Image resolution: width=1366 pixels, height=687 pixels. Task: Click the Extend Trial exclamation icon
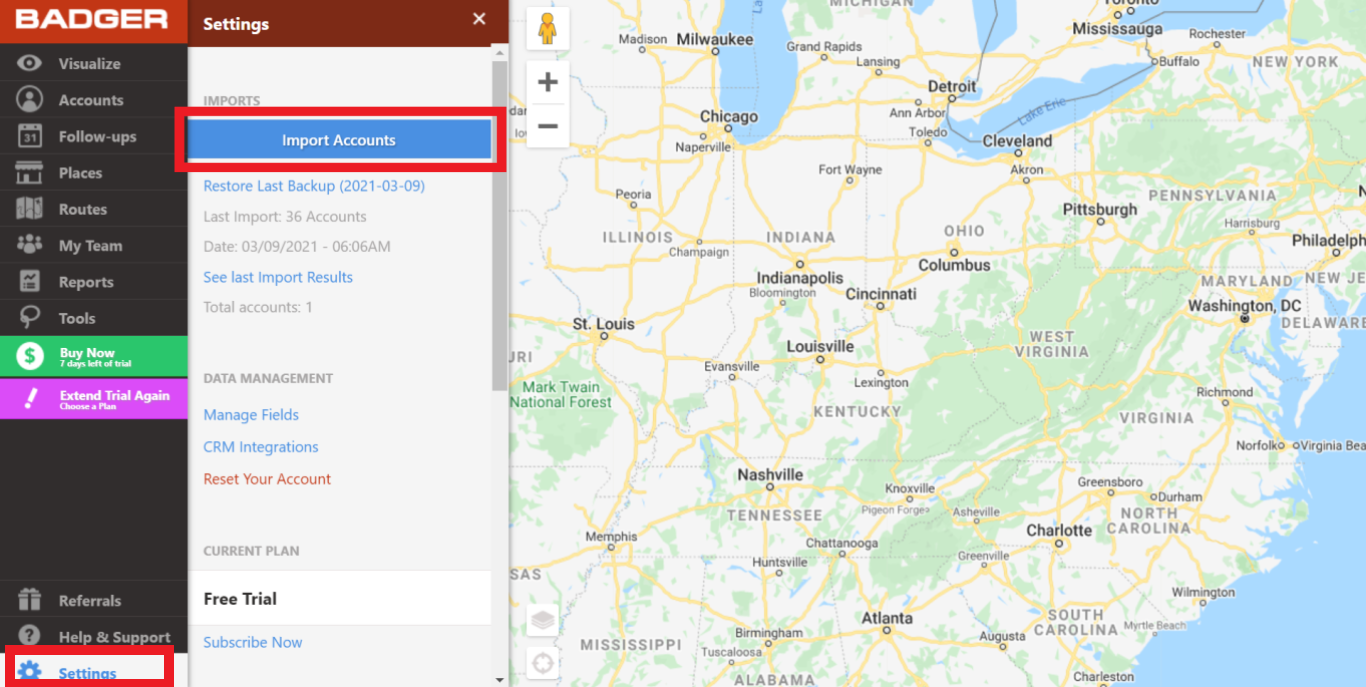tap(30, 399)
